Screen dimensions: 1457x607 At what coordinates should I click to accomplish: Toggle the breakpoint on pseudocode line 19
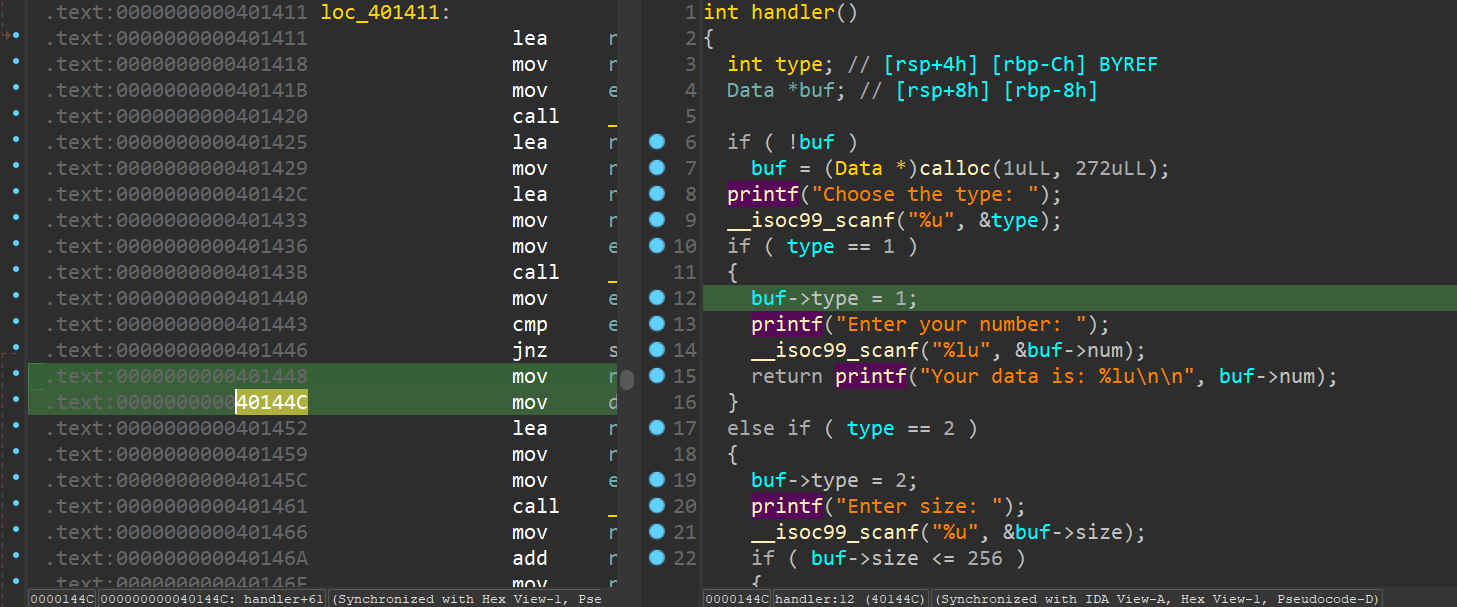click(657, 480)
